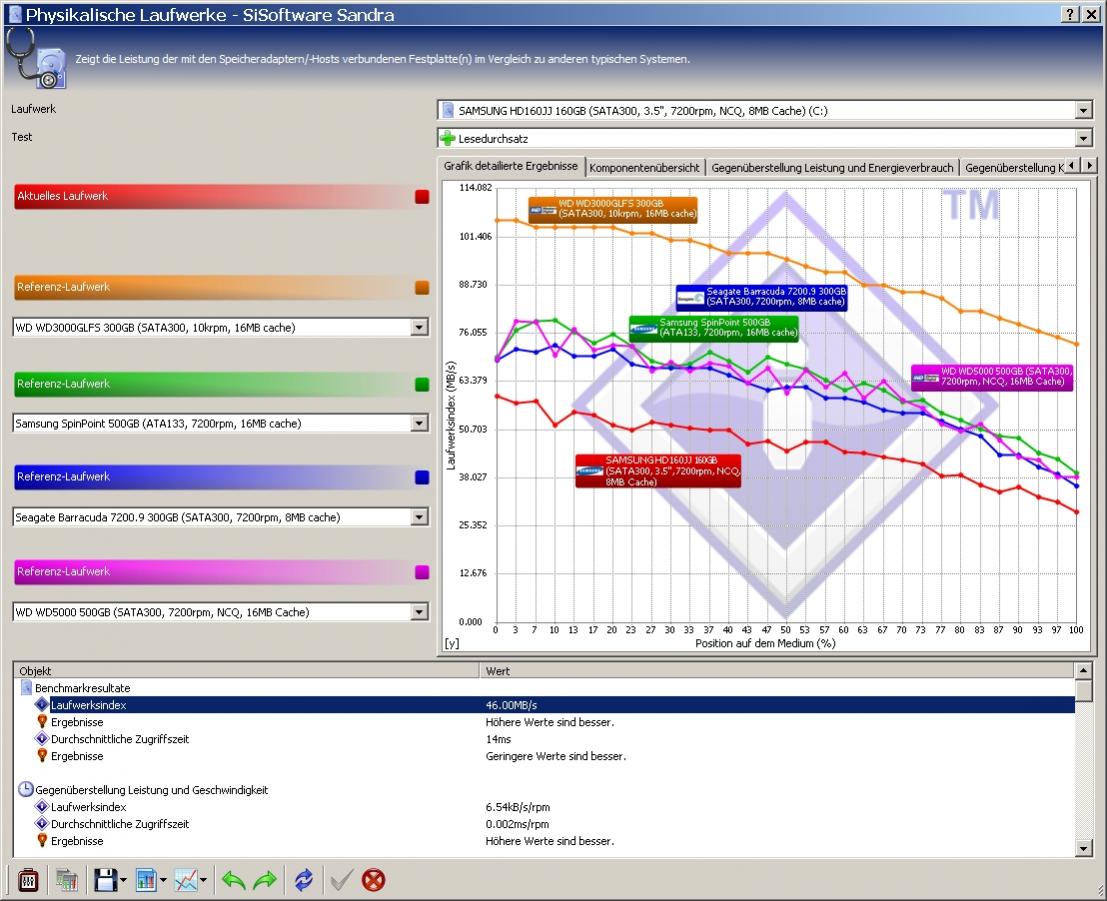Refresh results with blue arrows icon

pos(304,880)
